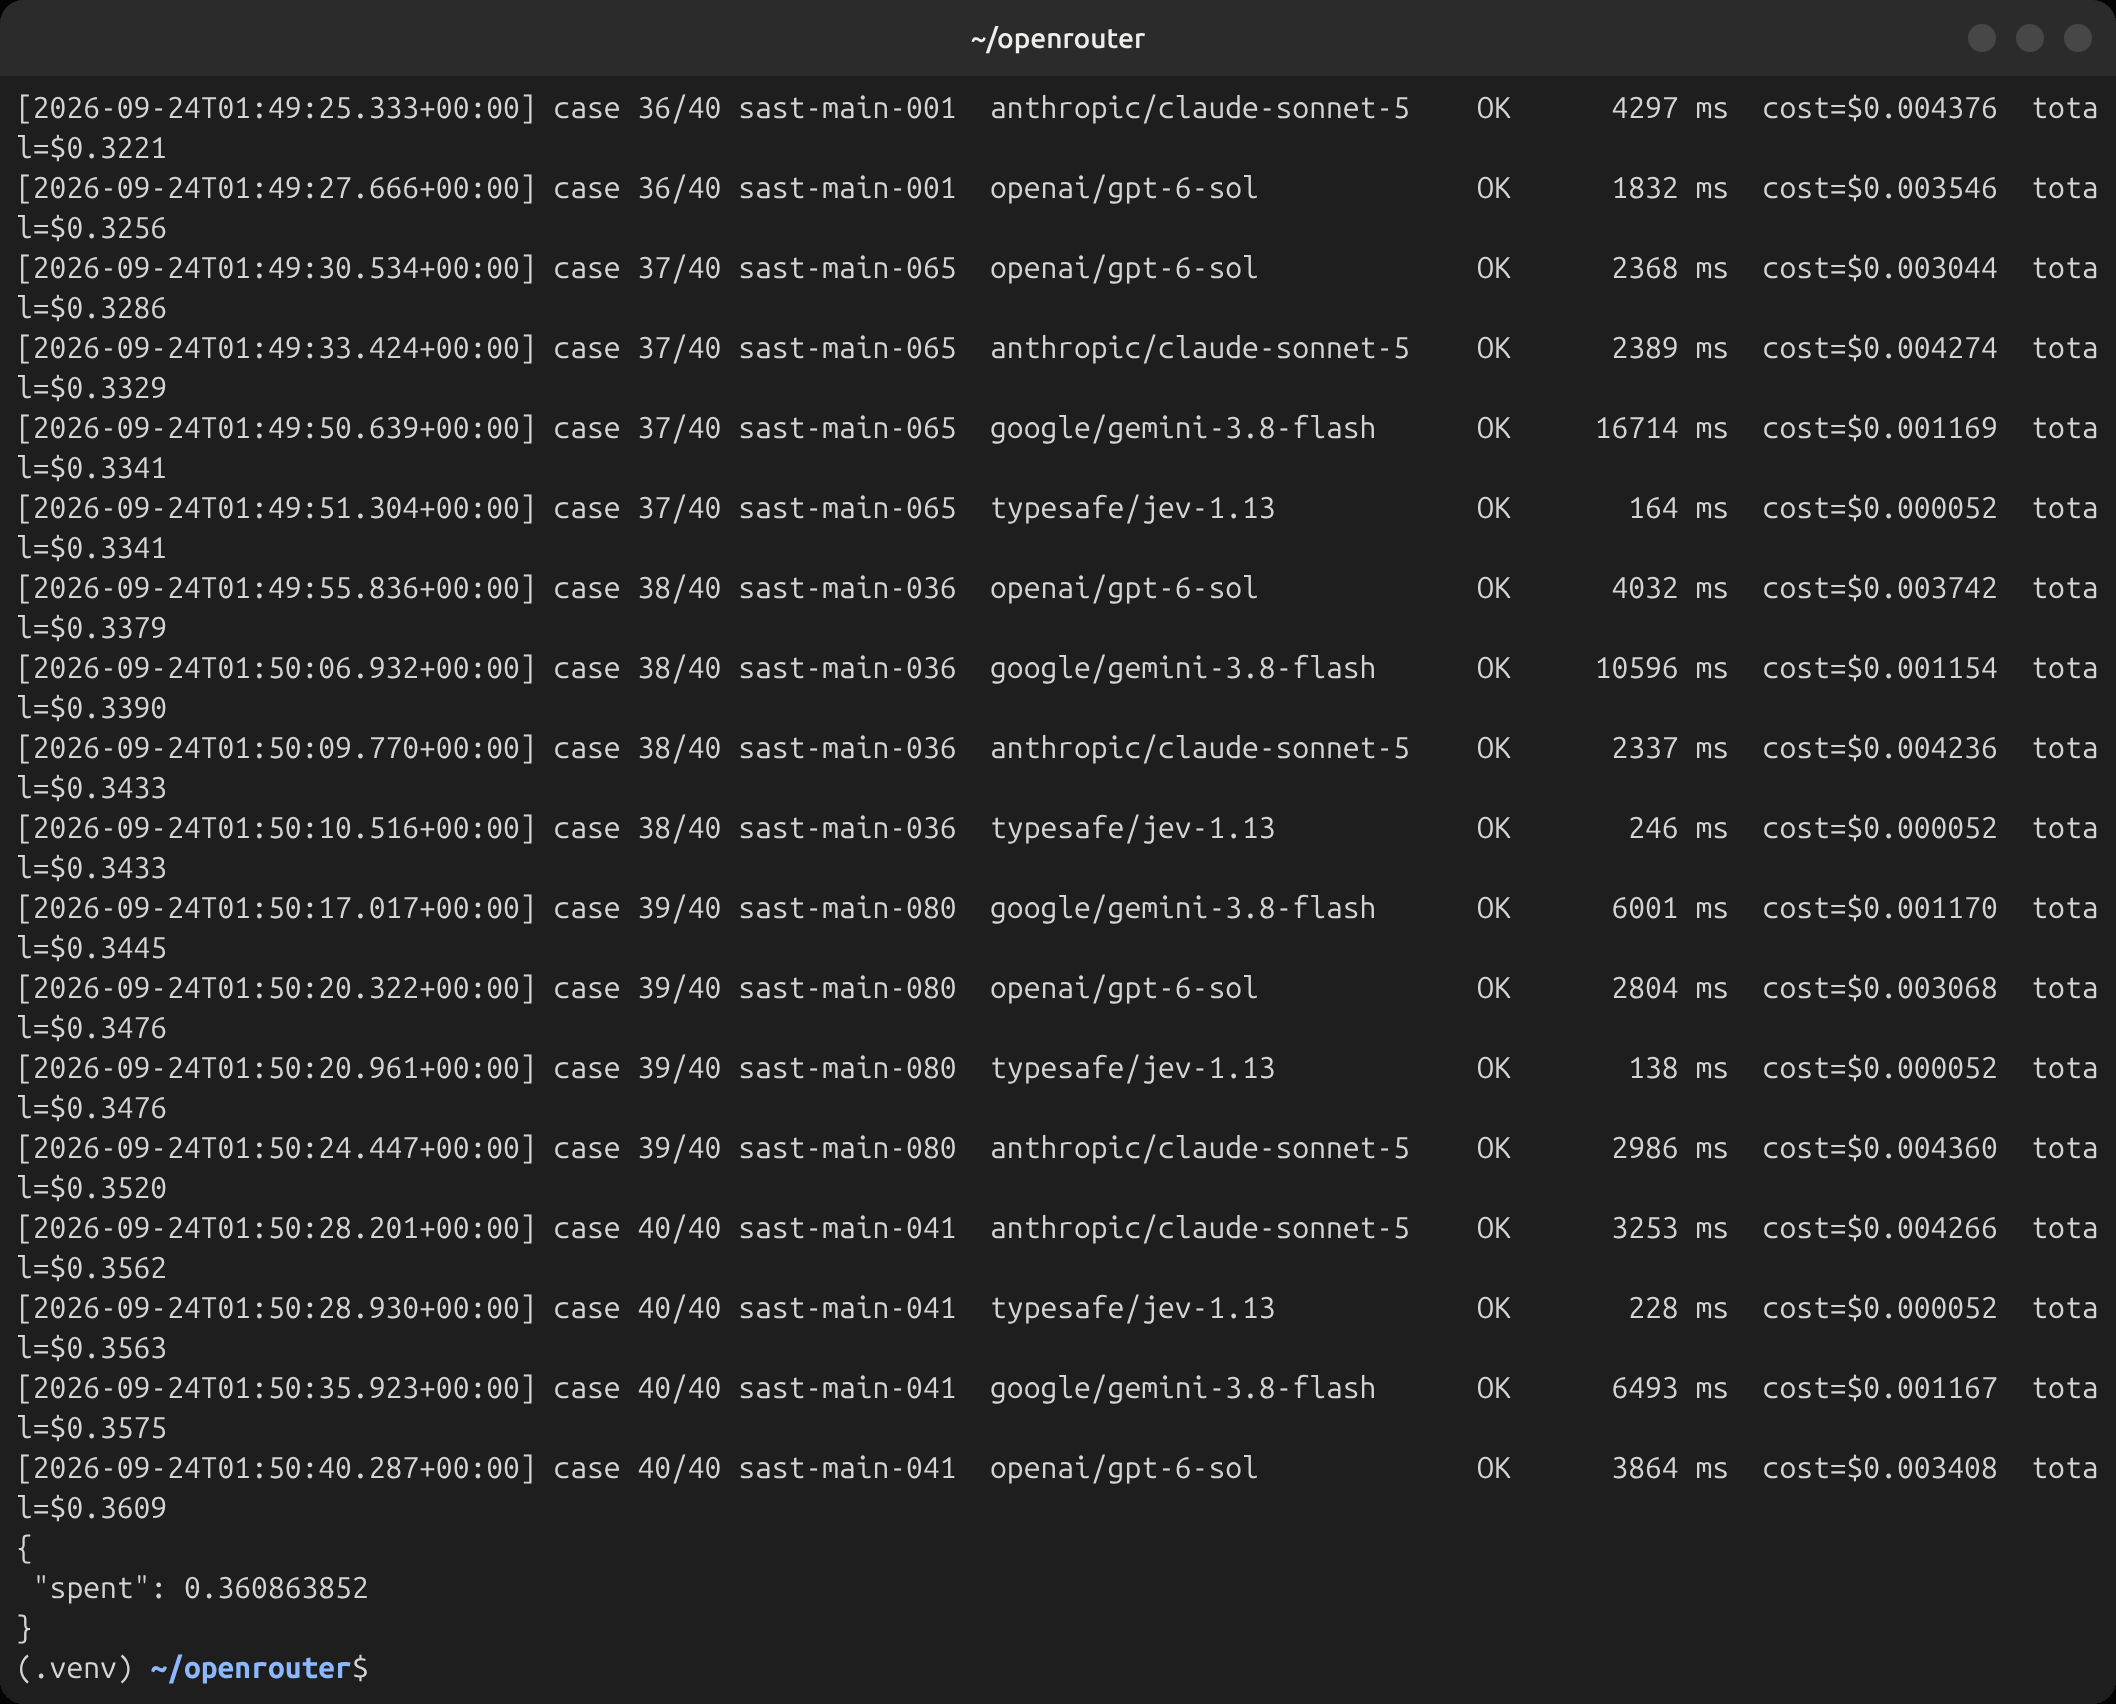2116x1704 pixels.
Task: Click timestamp 2026-09-24T01:50:10.516+00:00
Action: tap(277, 828)
